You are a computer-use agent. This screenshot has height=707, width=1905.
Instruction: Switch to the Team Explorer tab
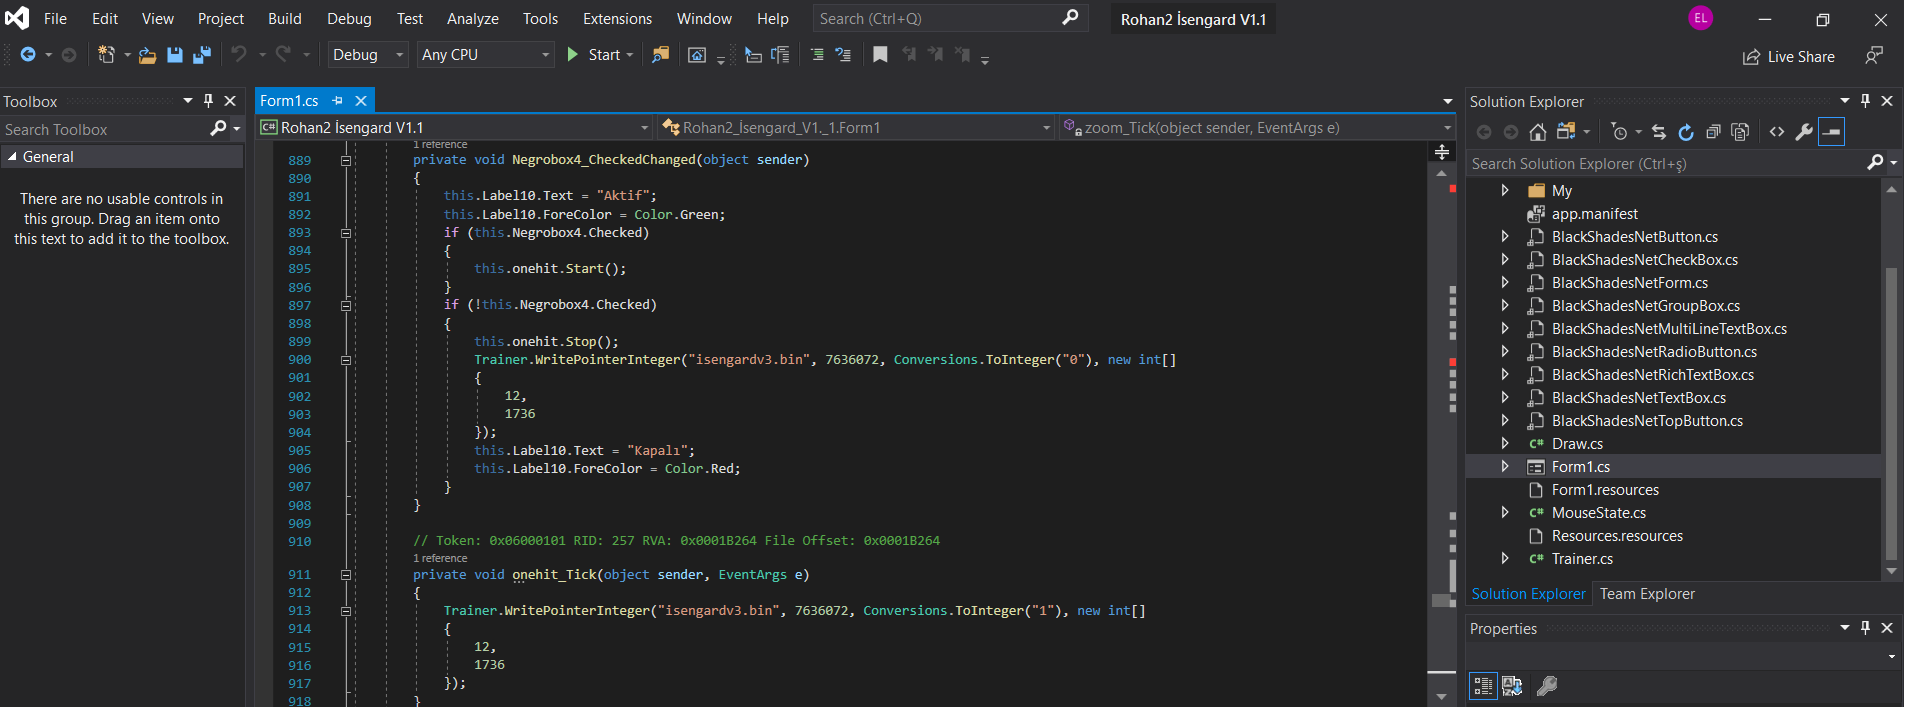[x=1647, y=594]
